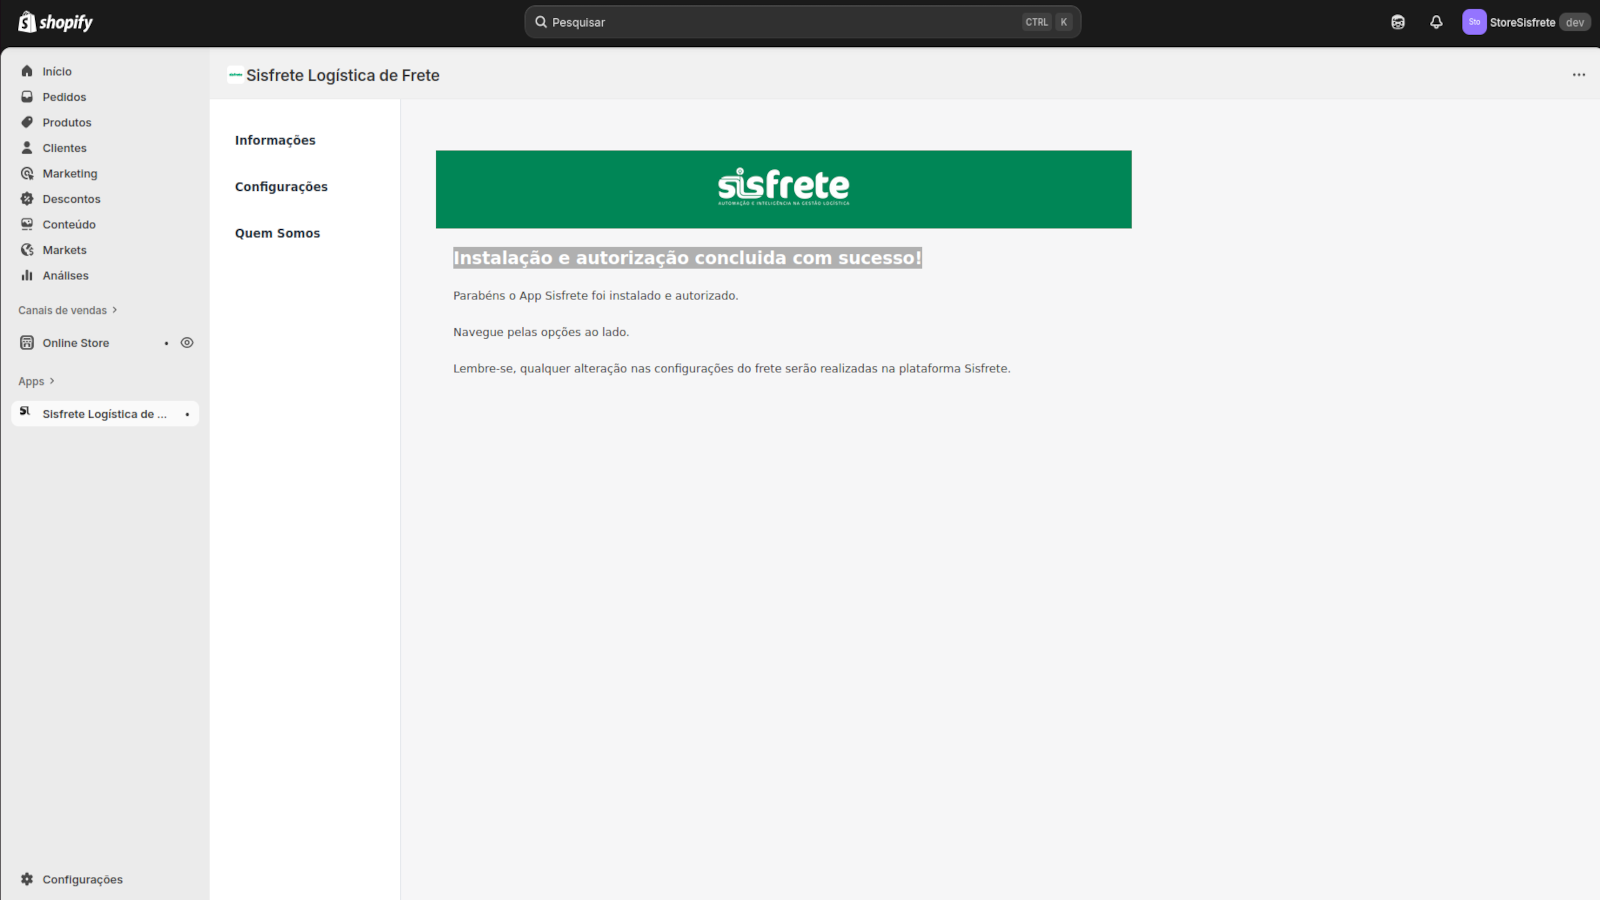The image size is (1600, 900).
Task: Select Sisfrete Logística app in sidebar
Action: click(x=105, y=414)
